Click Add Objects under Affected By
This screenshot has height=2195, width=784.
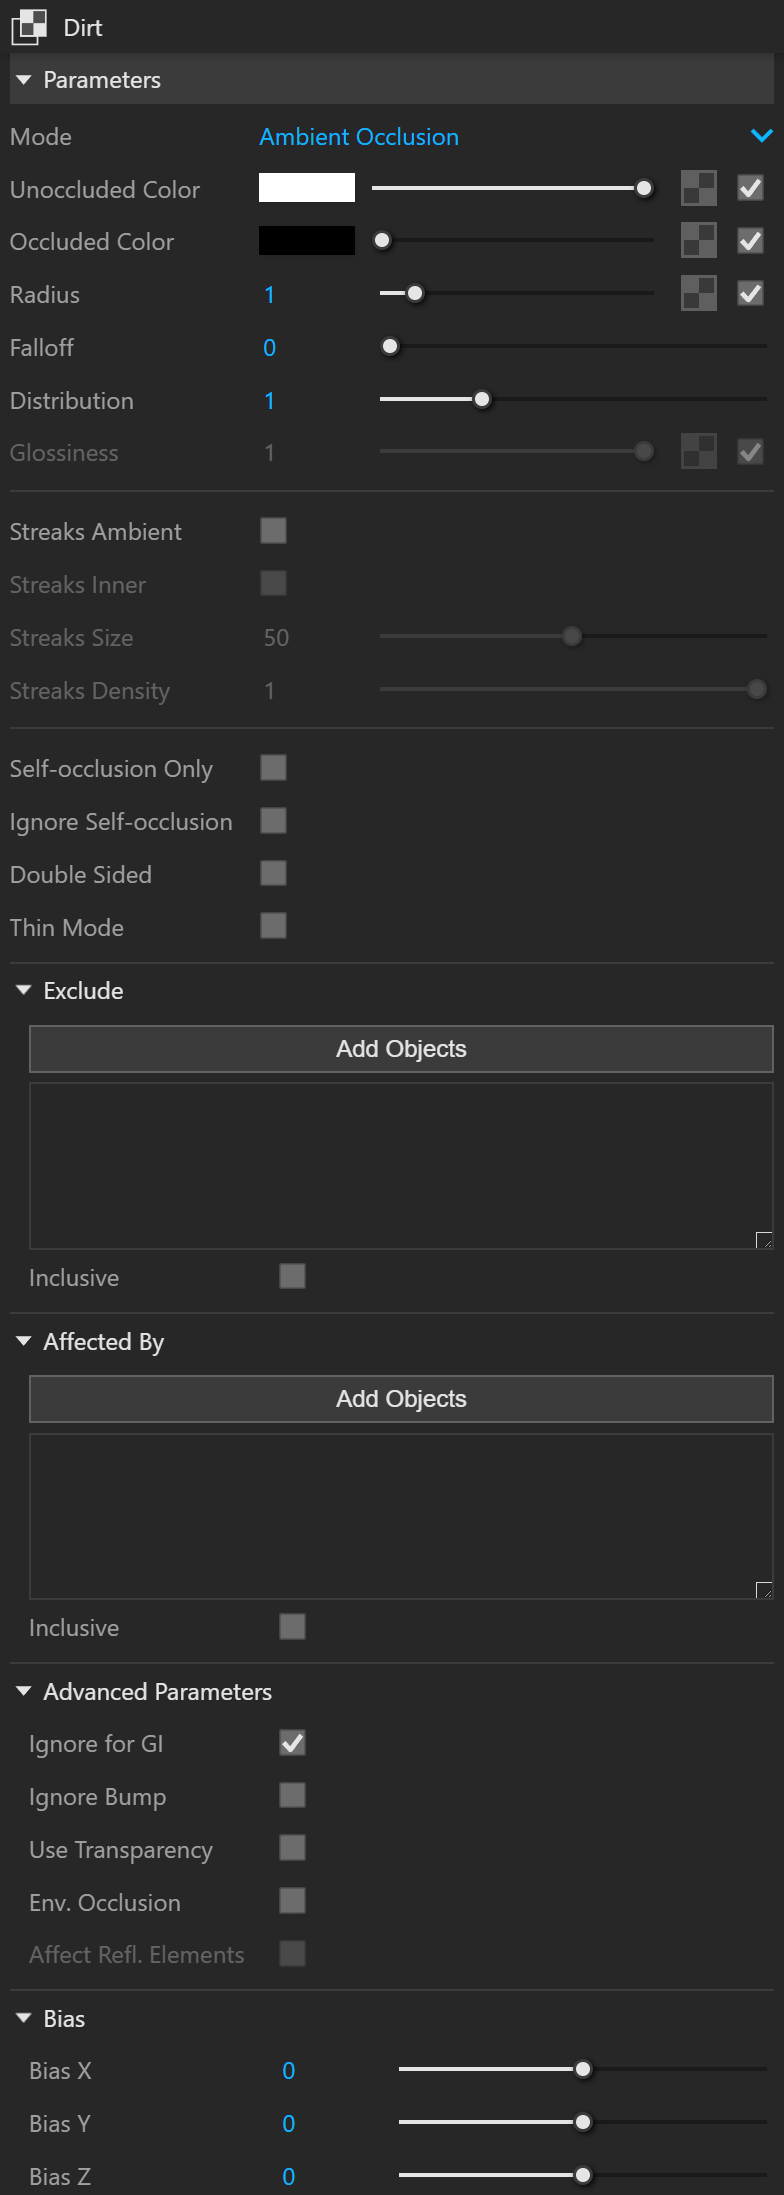tap(401, 1399)
